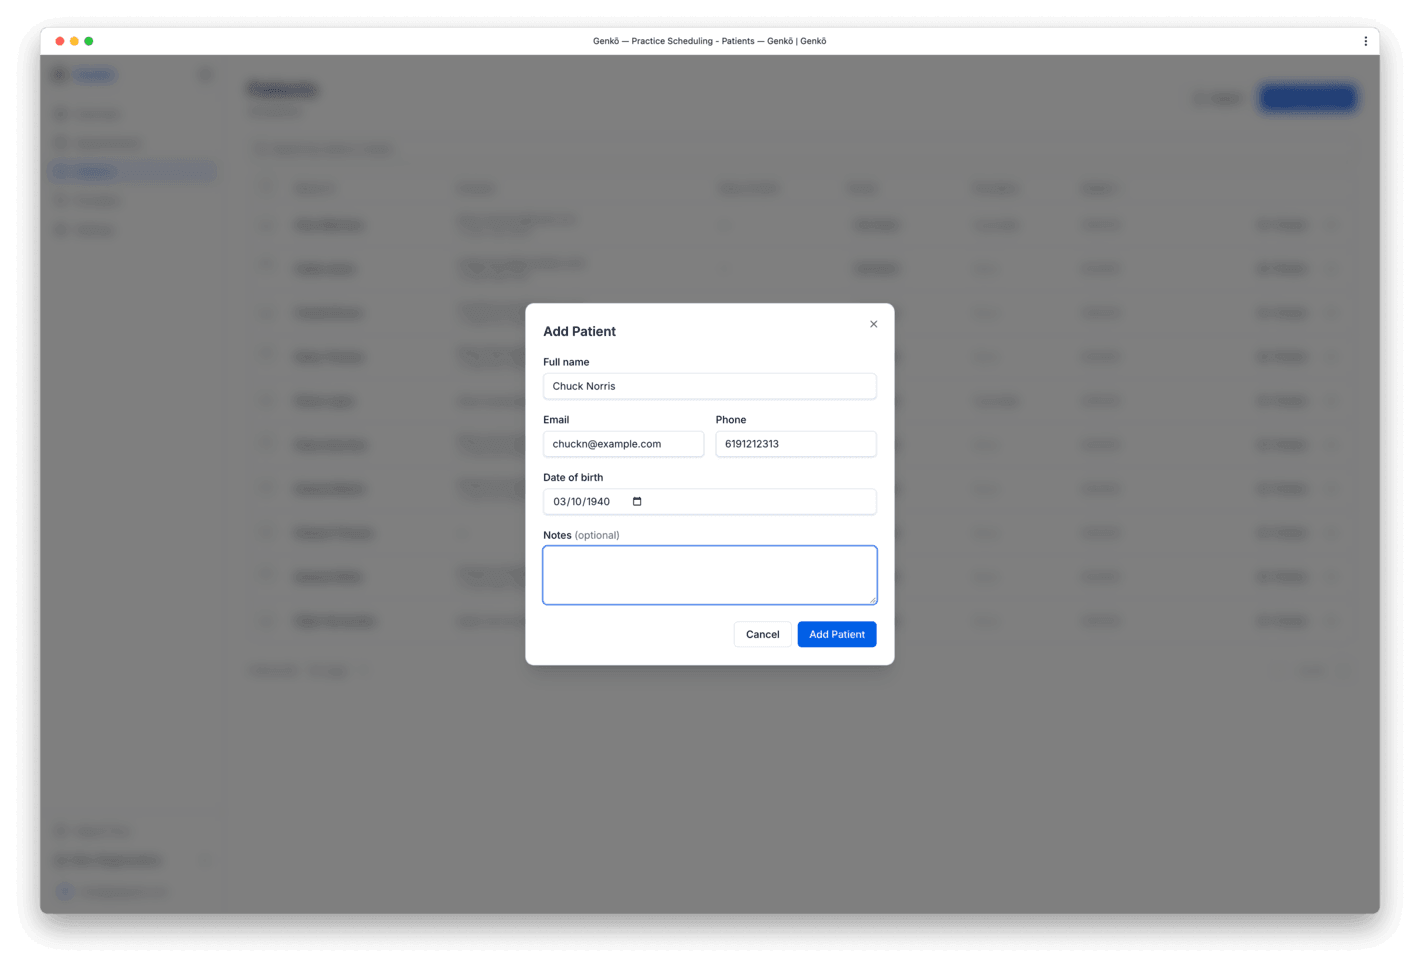Click the user avatar icon at the sidebar bottom
The image size is (1420, 967).
point(64,891)
